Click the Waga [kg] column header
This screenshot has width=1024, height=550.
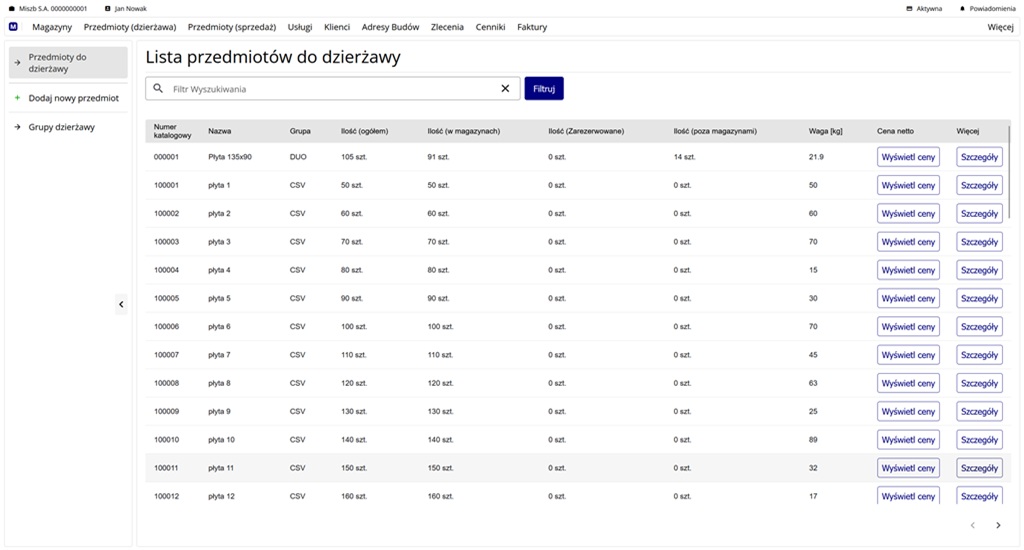click(825, 131)
